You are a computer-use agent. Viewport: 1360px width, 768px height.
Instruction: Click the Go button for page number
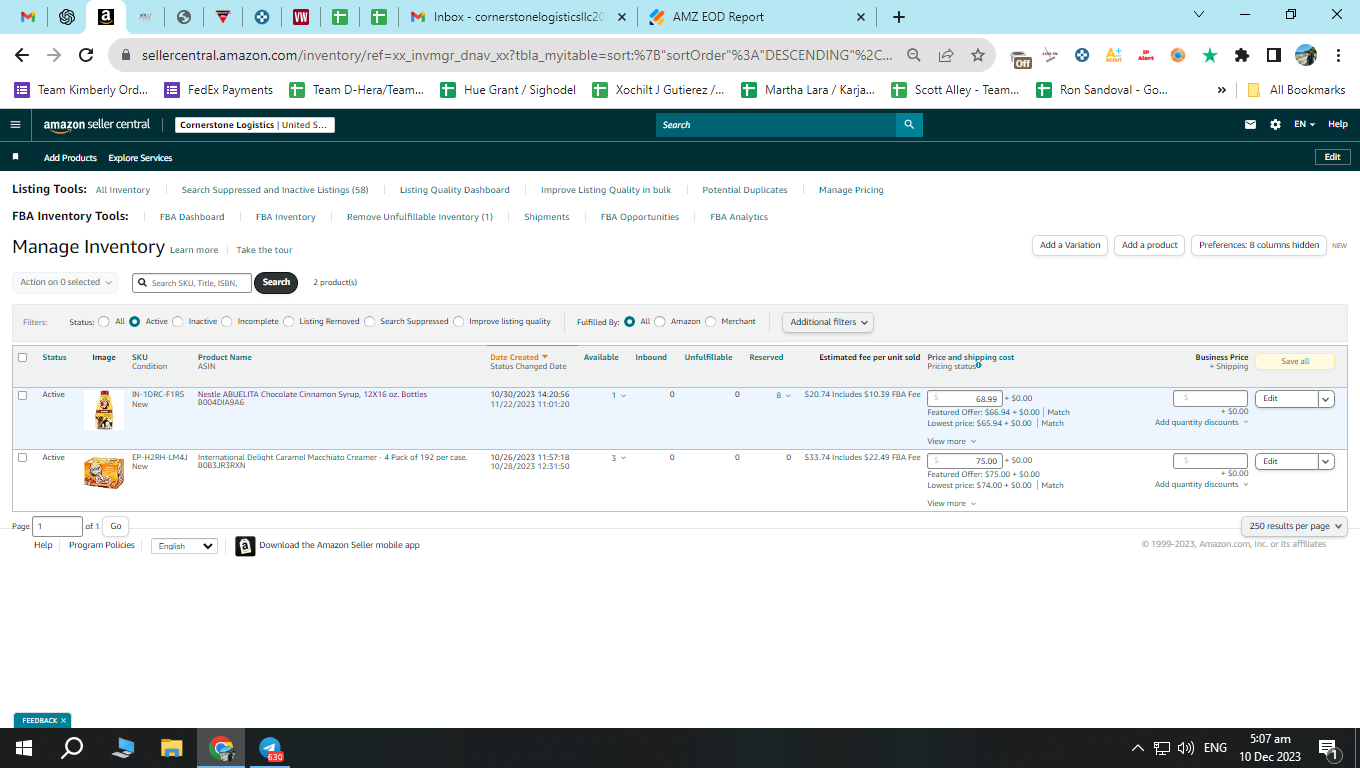point(116,526)
